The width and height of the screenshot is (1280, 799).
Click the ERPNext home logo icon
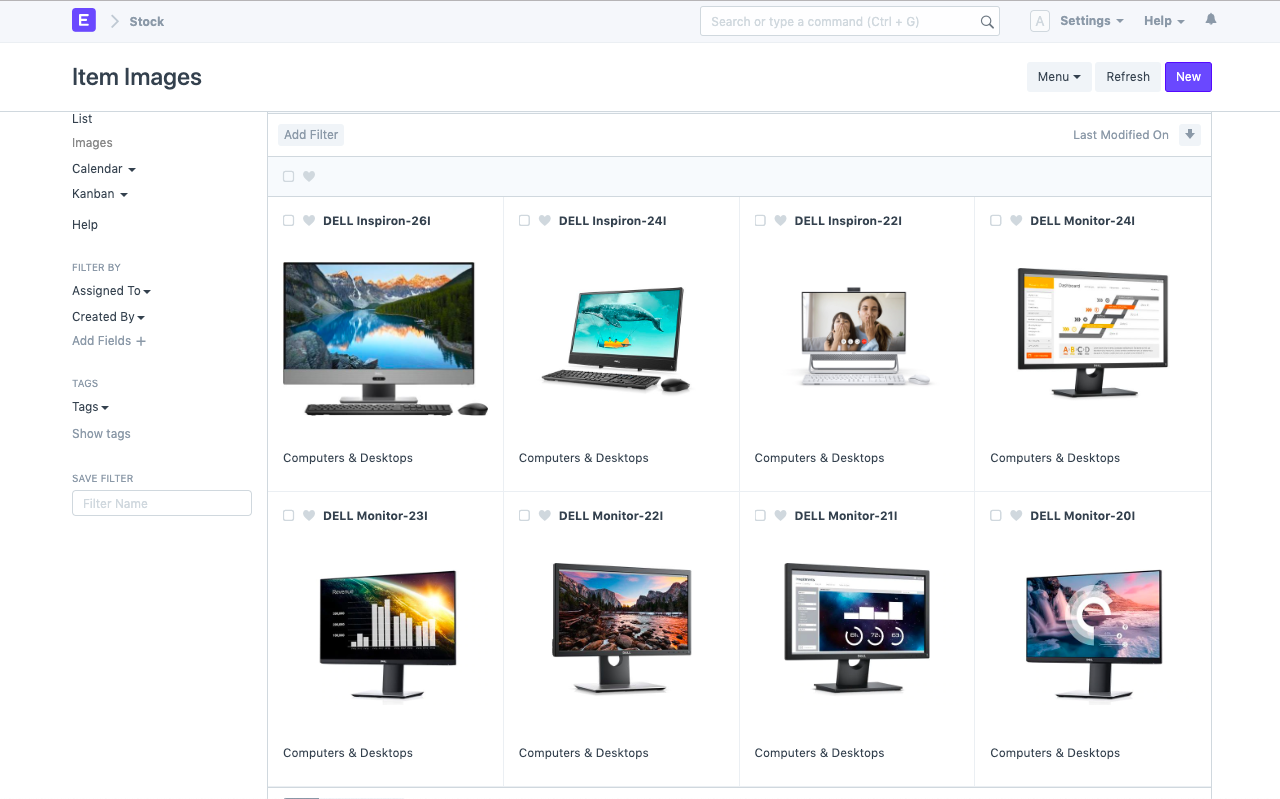[84, 20]
